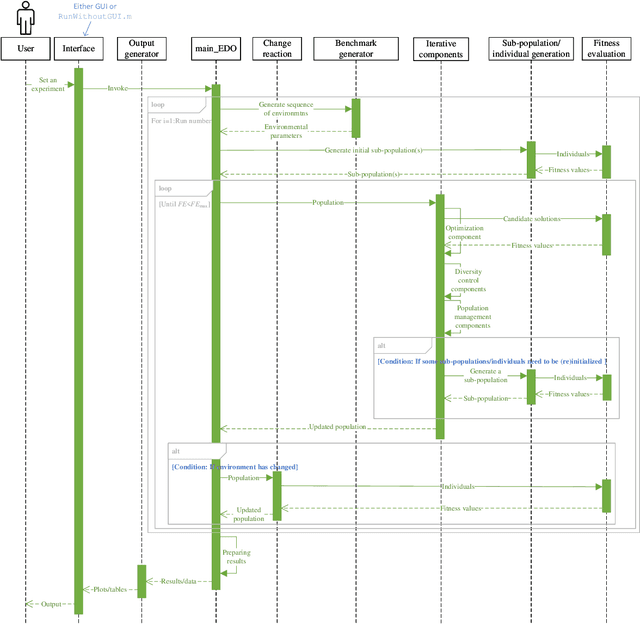Screen dimensions: 640x625
Task: Click 'Generate initial sub-population(s)' message label
Action: click(373, 150)
